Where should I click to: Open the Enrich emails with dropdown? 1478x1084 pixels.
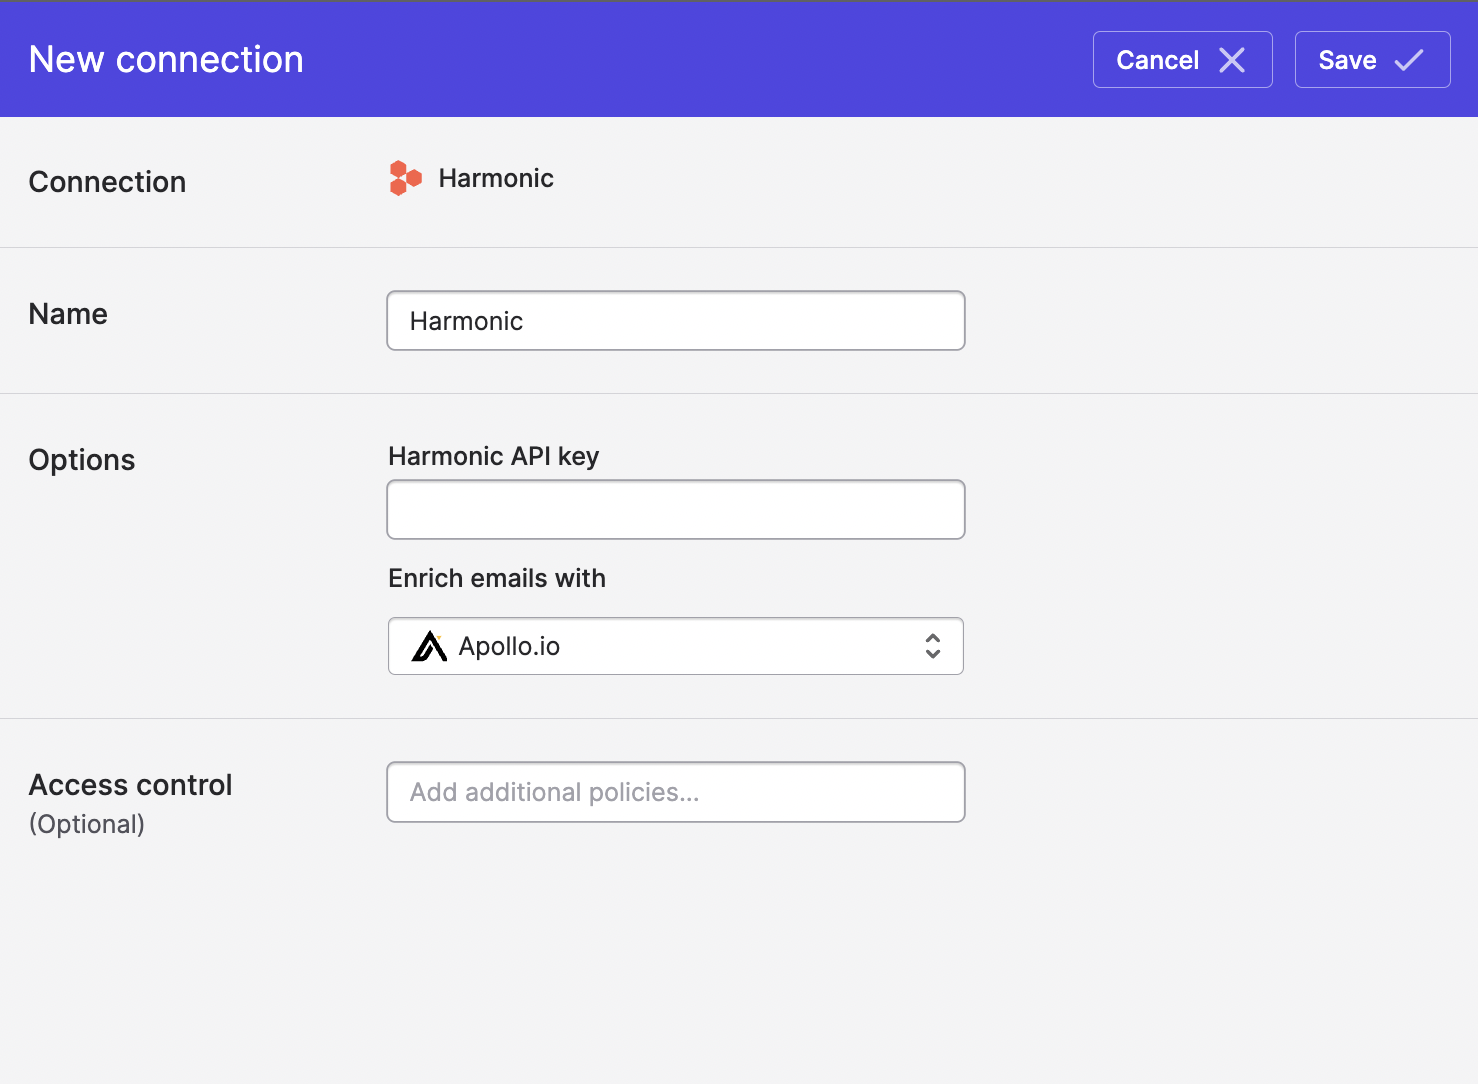[675, 646]
